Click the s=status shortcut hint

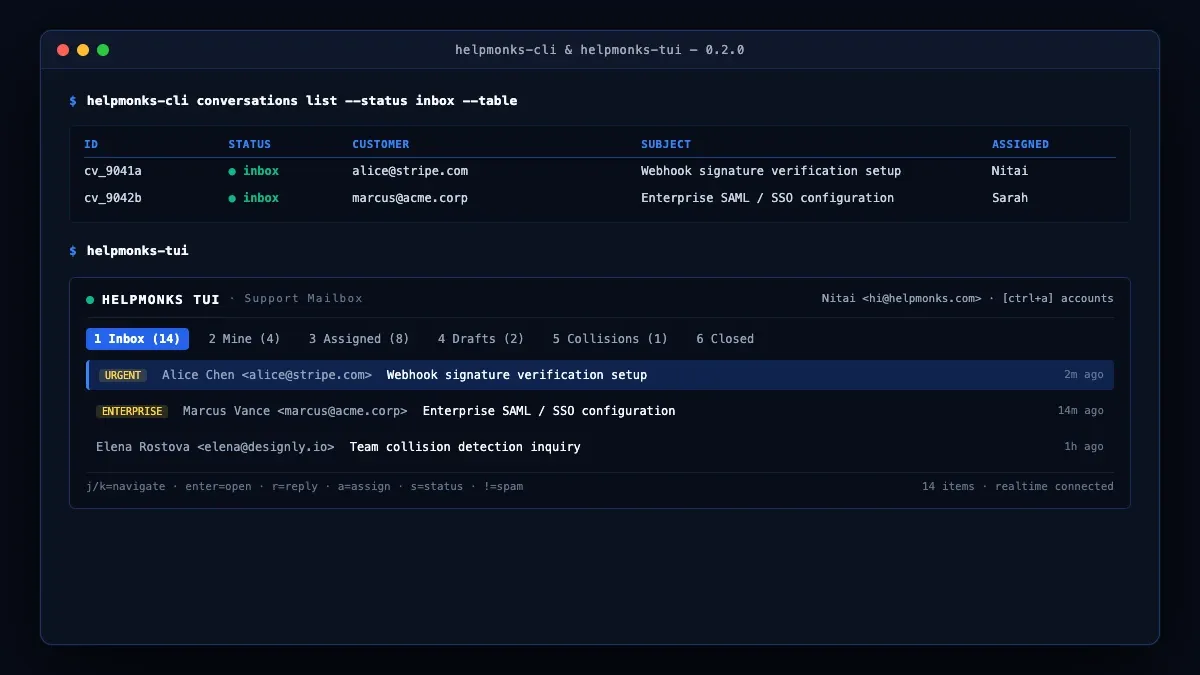[x=436, y=486]
